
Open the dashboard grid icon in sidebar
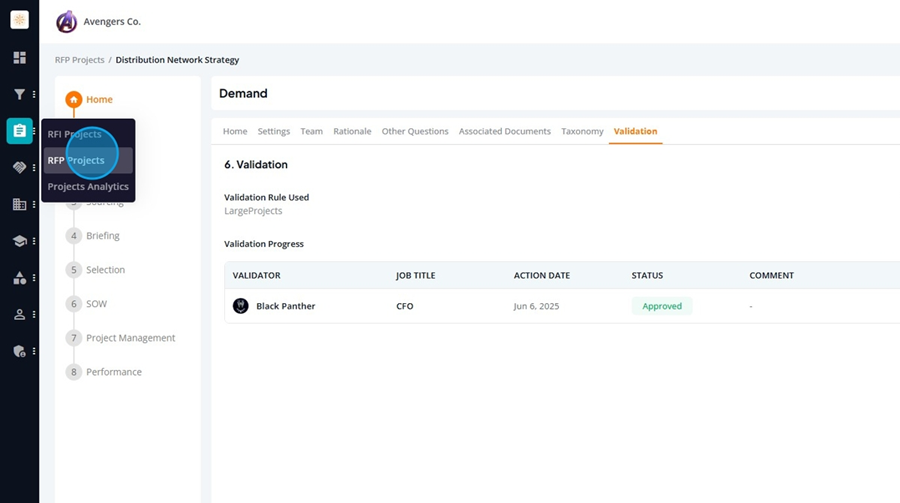[20, 57]
